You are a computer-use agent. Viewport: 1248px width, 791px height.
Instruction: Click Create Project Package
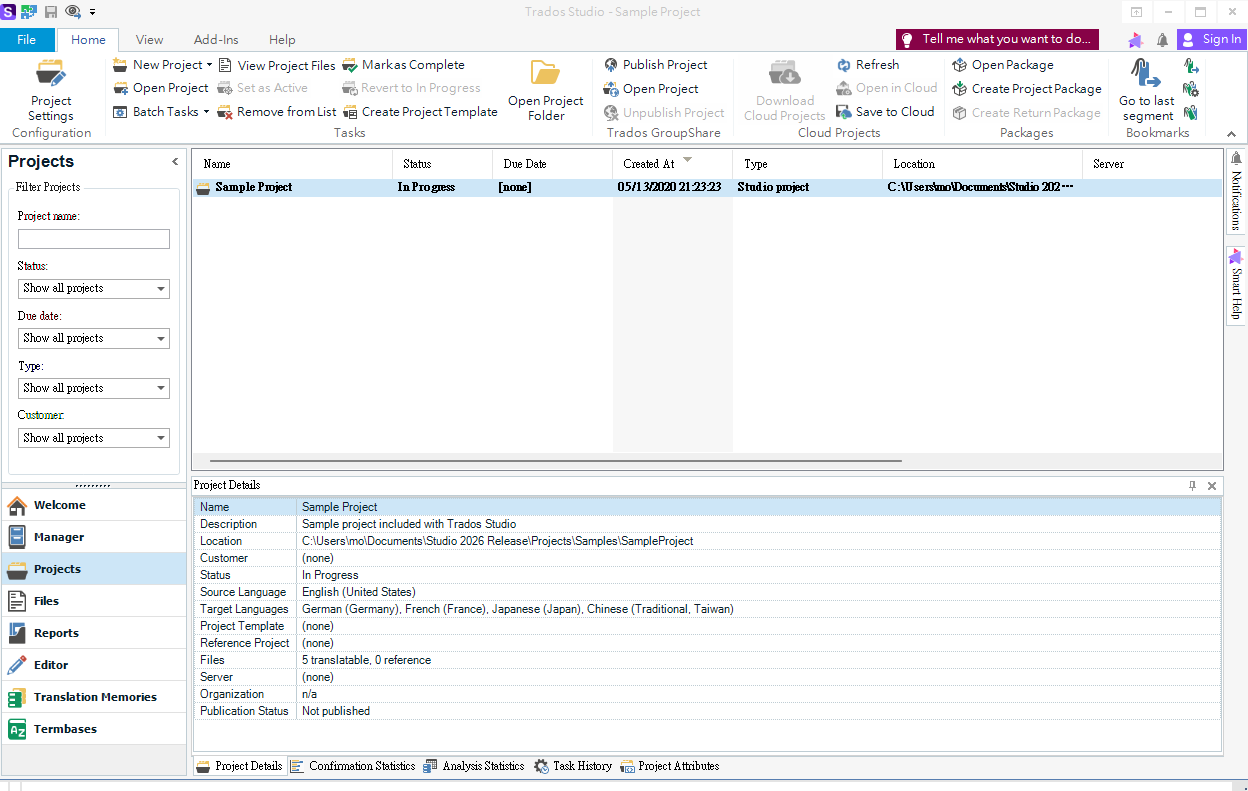tap(1027, 88)
